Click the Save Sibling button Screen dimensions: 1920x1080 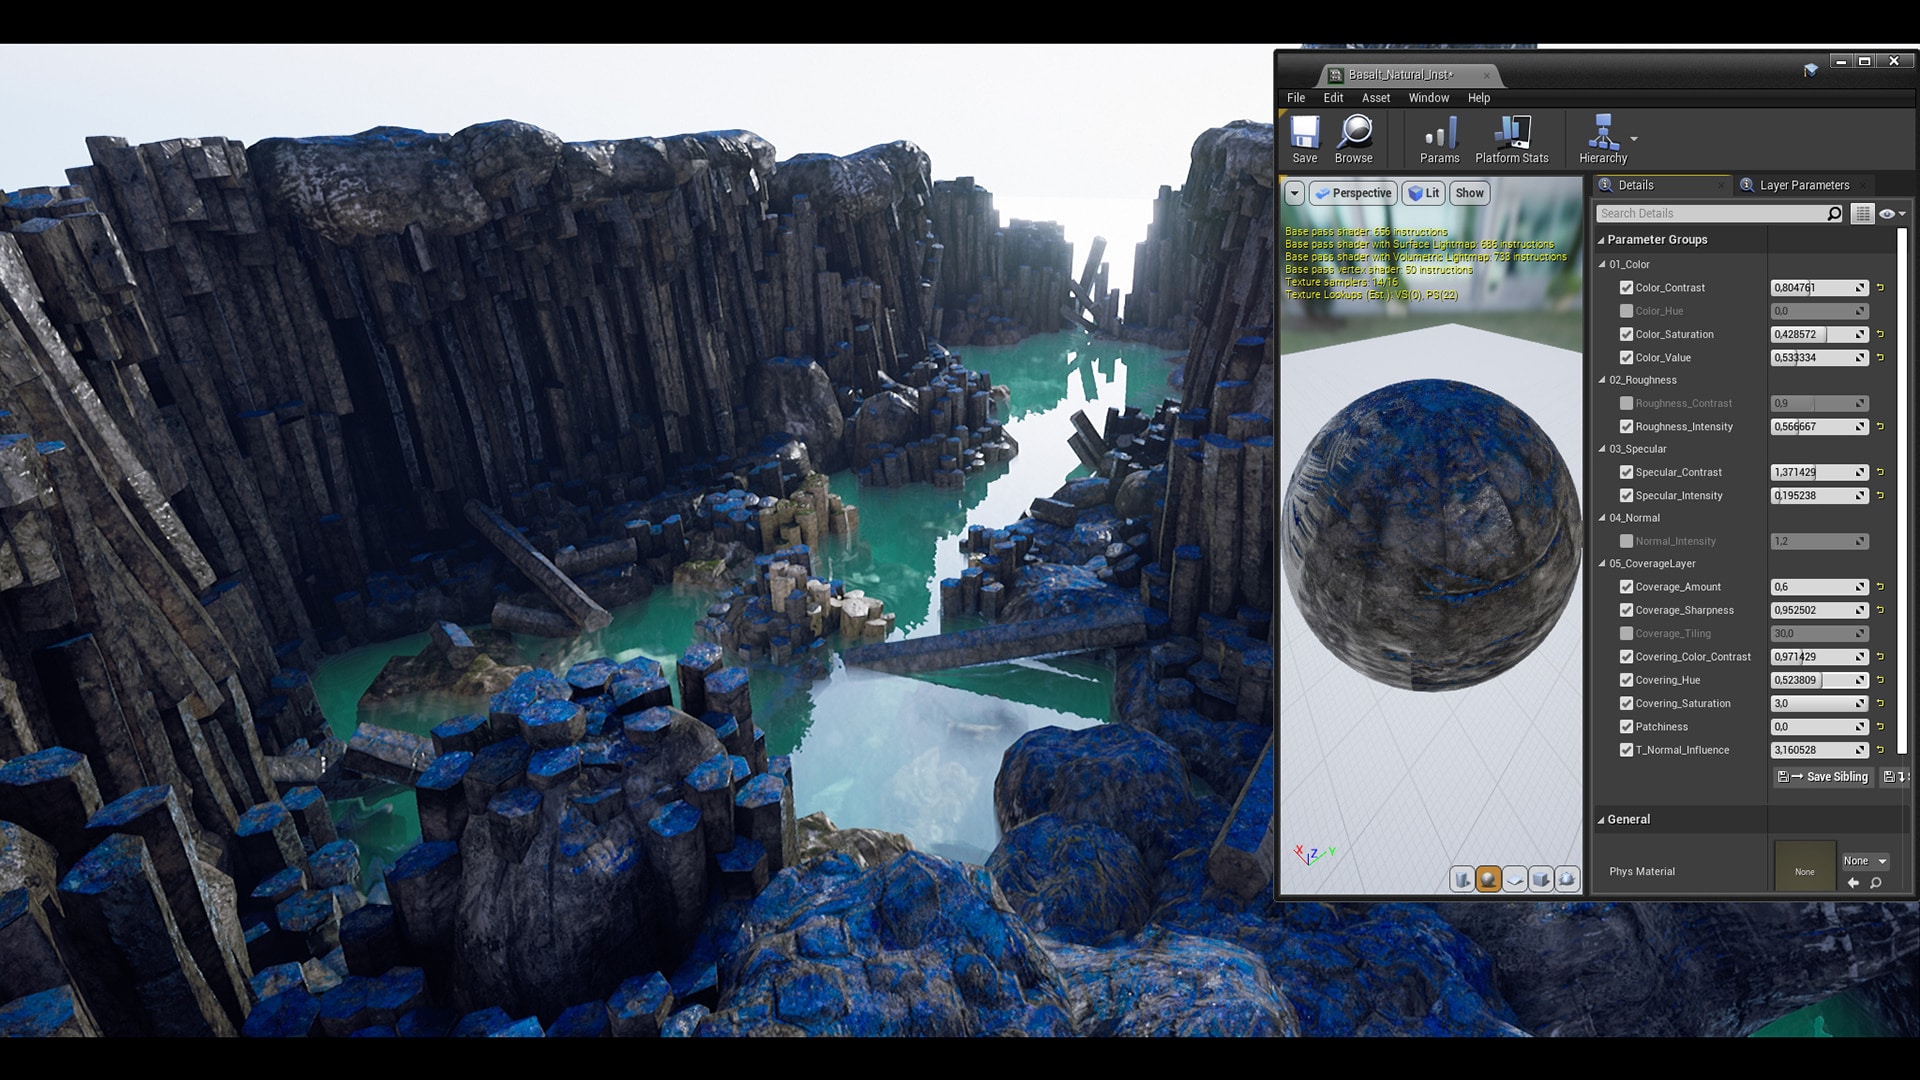[x=1822, y=777]
